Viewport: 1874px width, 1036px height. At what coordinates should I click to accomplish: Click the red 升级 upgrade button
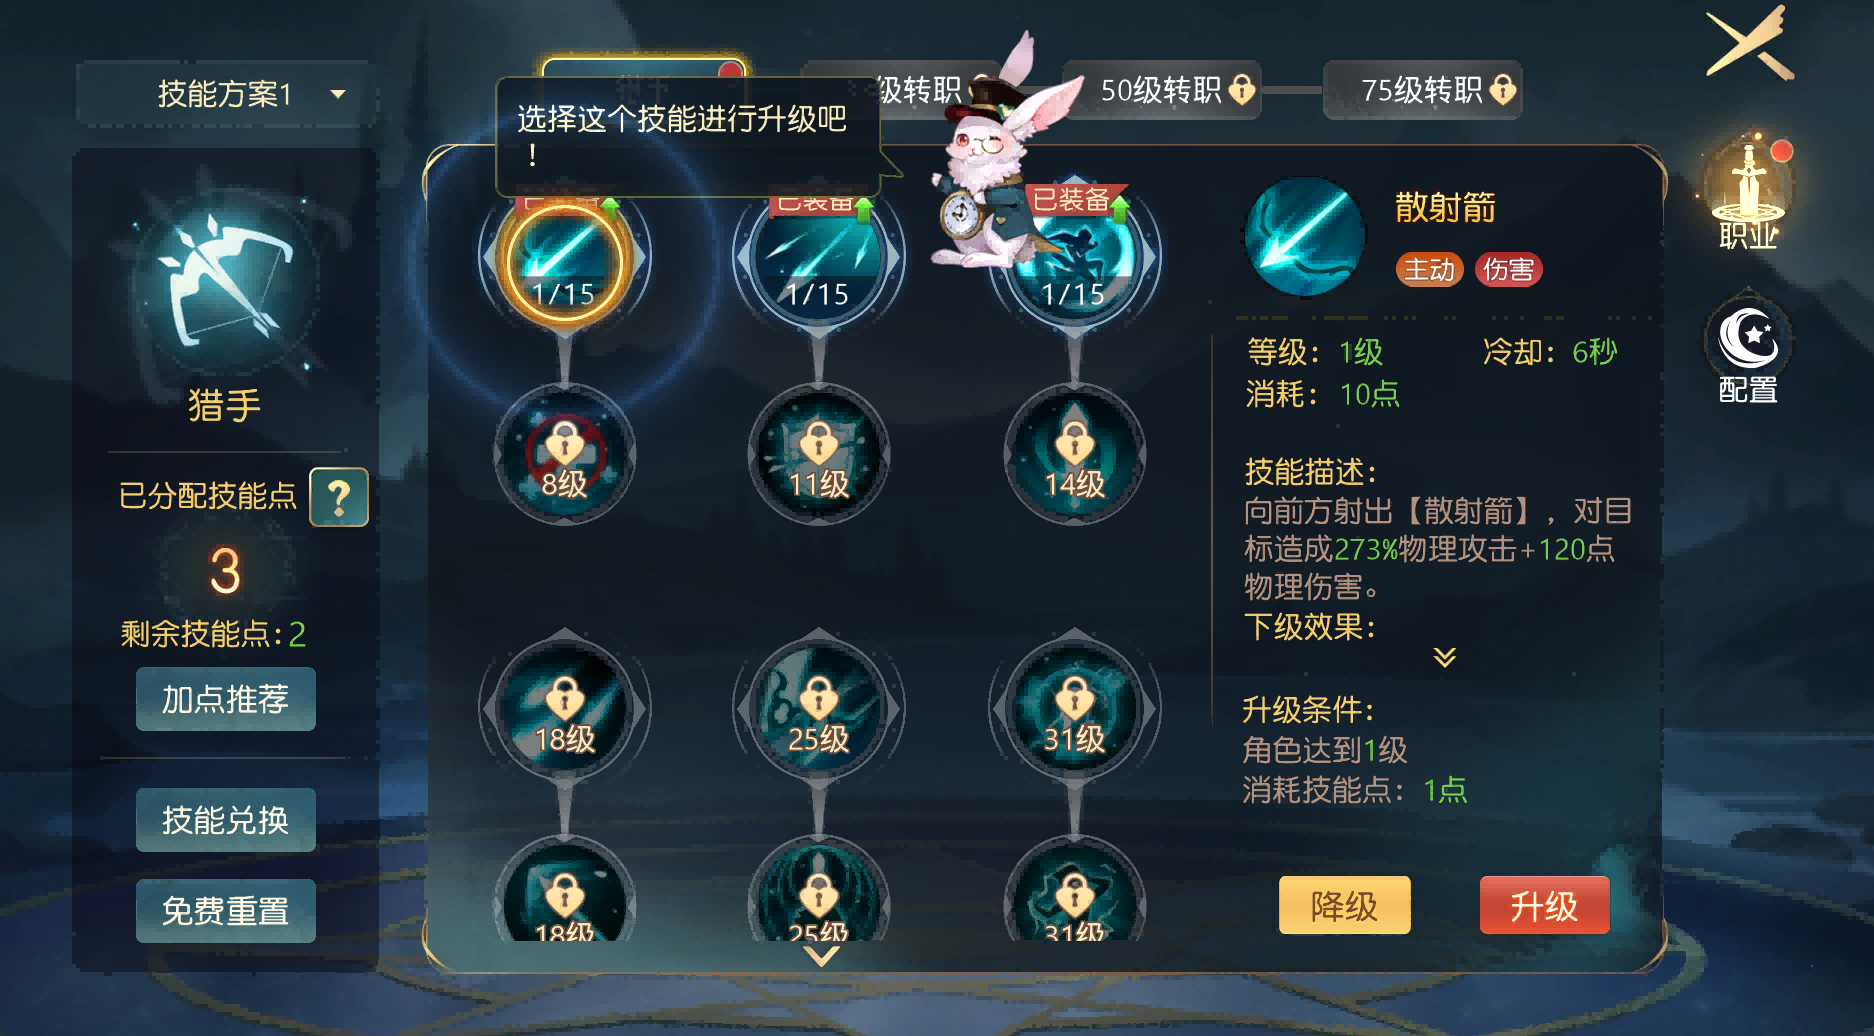point(1544,906)
